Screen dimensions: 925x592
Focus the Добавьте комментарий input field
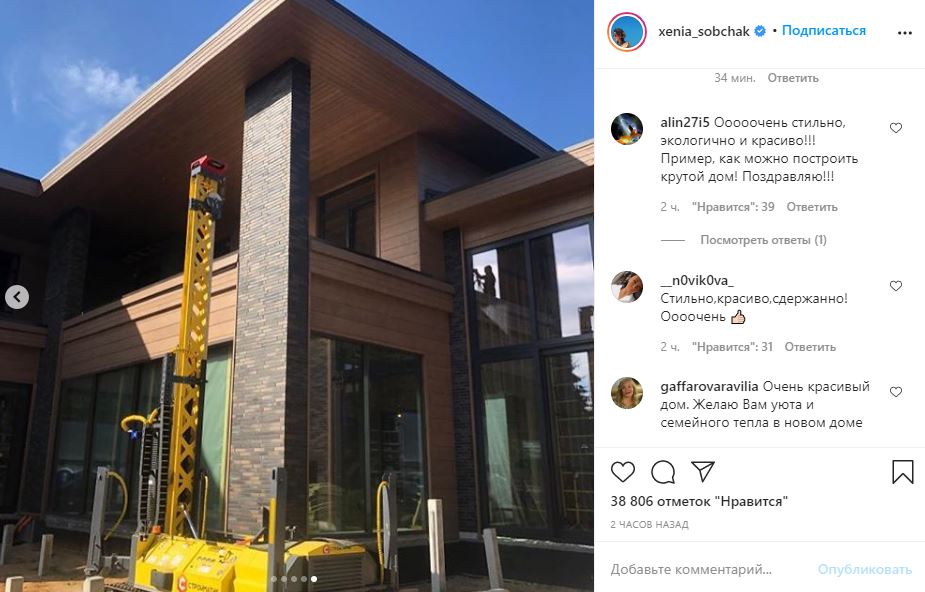coord(708,570)
